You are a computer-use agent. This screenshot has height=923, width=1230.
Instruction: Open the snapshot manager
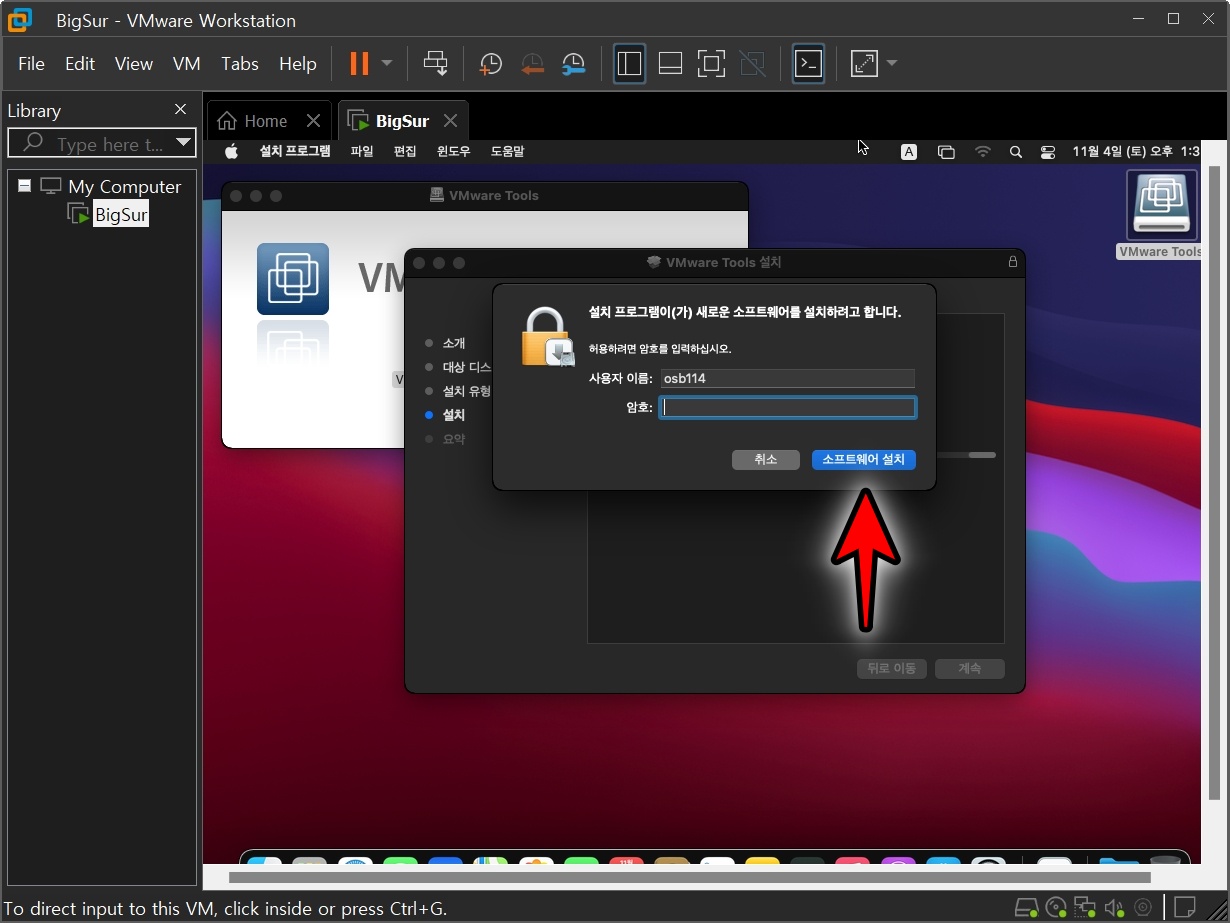(x=573, y=64)
